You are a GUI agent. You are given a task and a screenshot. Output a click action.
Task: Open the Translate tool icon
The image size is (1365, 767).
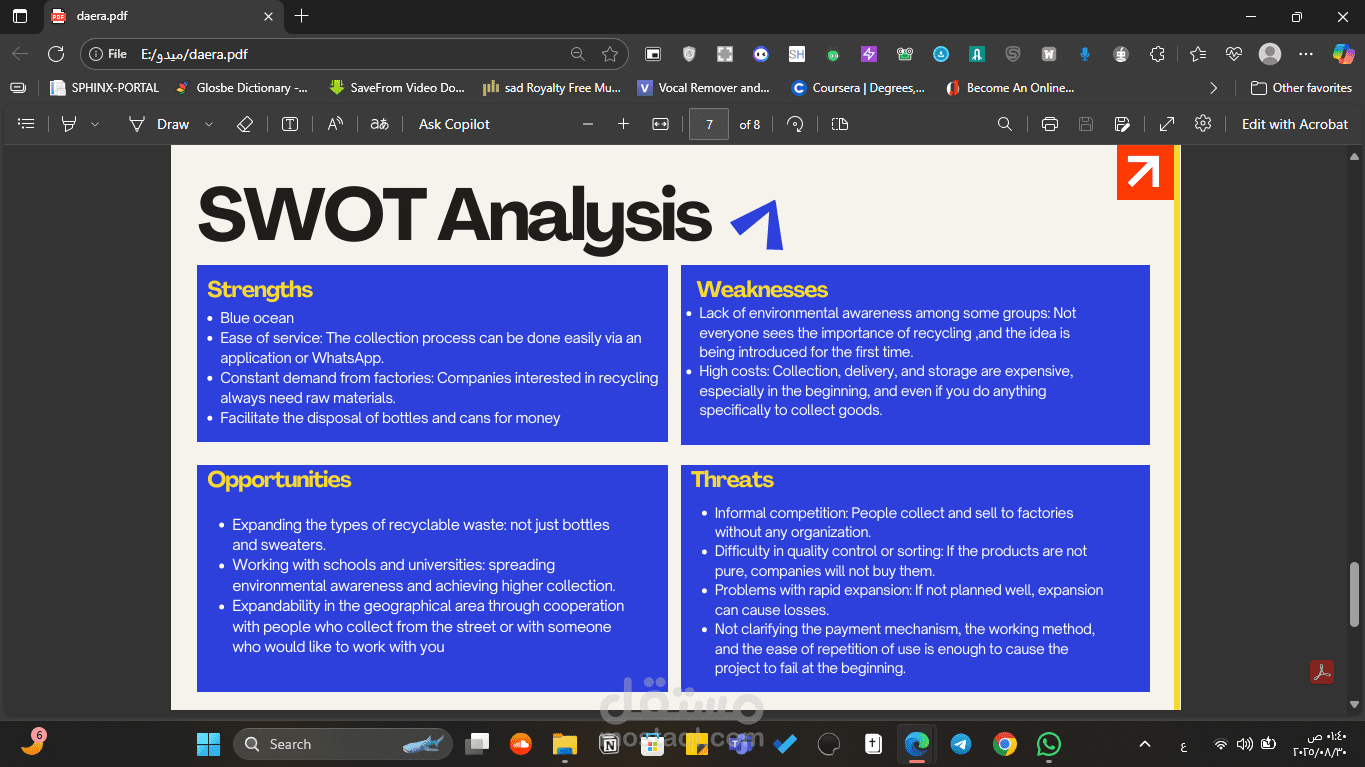379,124
